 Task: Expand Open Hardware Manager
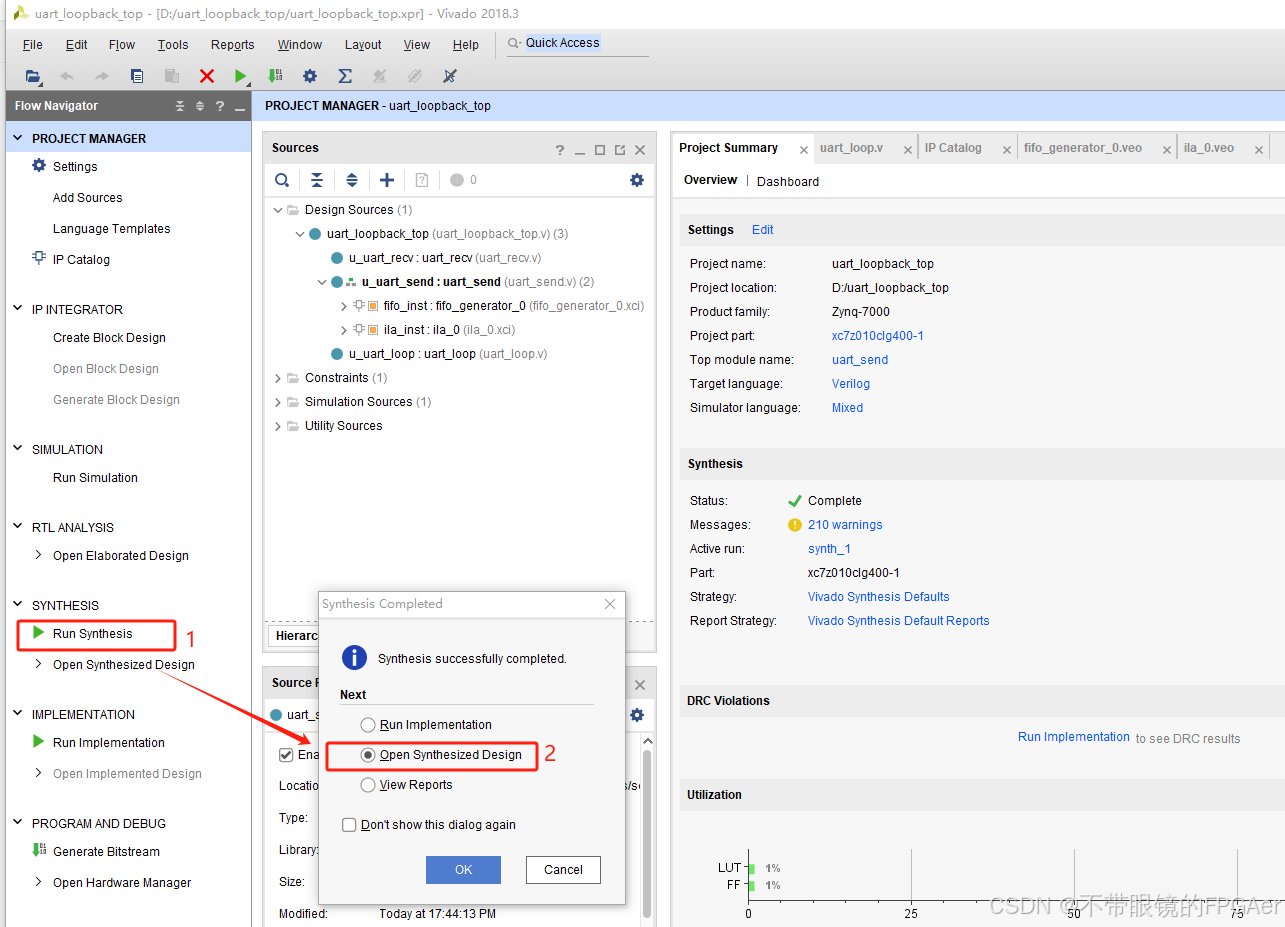click(x=38, y=882)
